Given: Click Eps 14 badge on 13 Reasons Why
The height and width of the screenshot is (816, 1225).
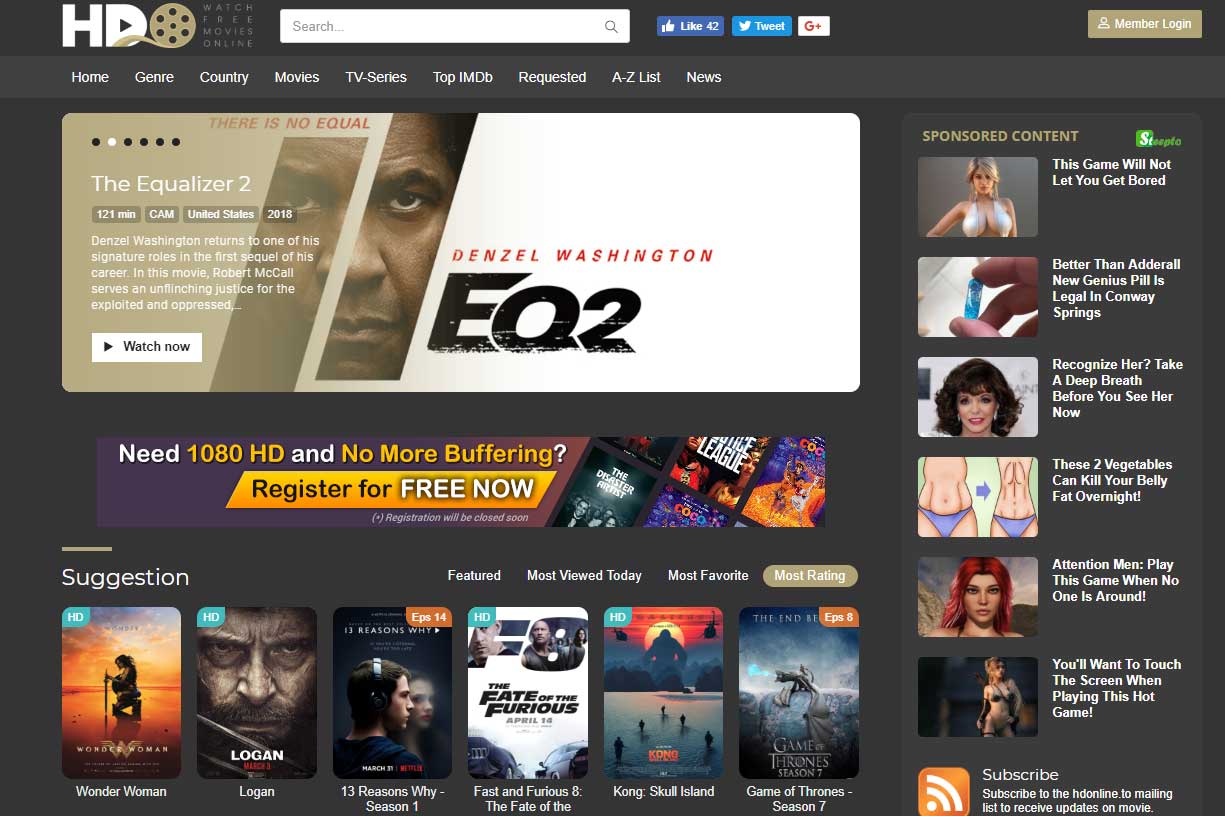Looking at the screenshot, I should point(429,617).
